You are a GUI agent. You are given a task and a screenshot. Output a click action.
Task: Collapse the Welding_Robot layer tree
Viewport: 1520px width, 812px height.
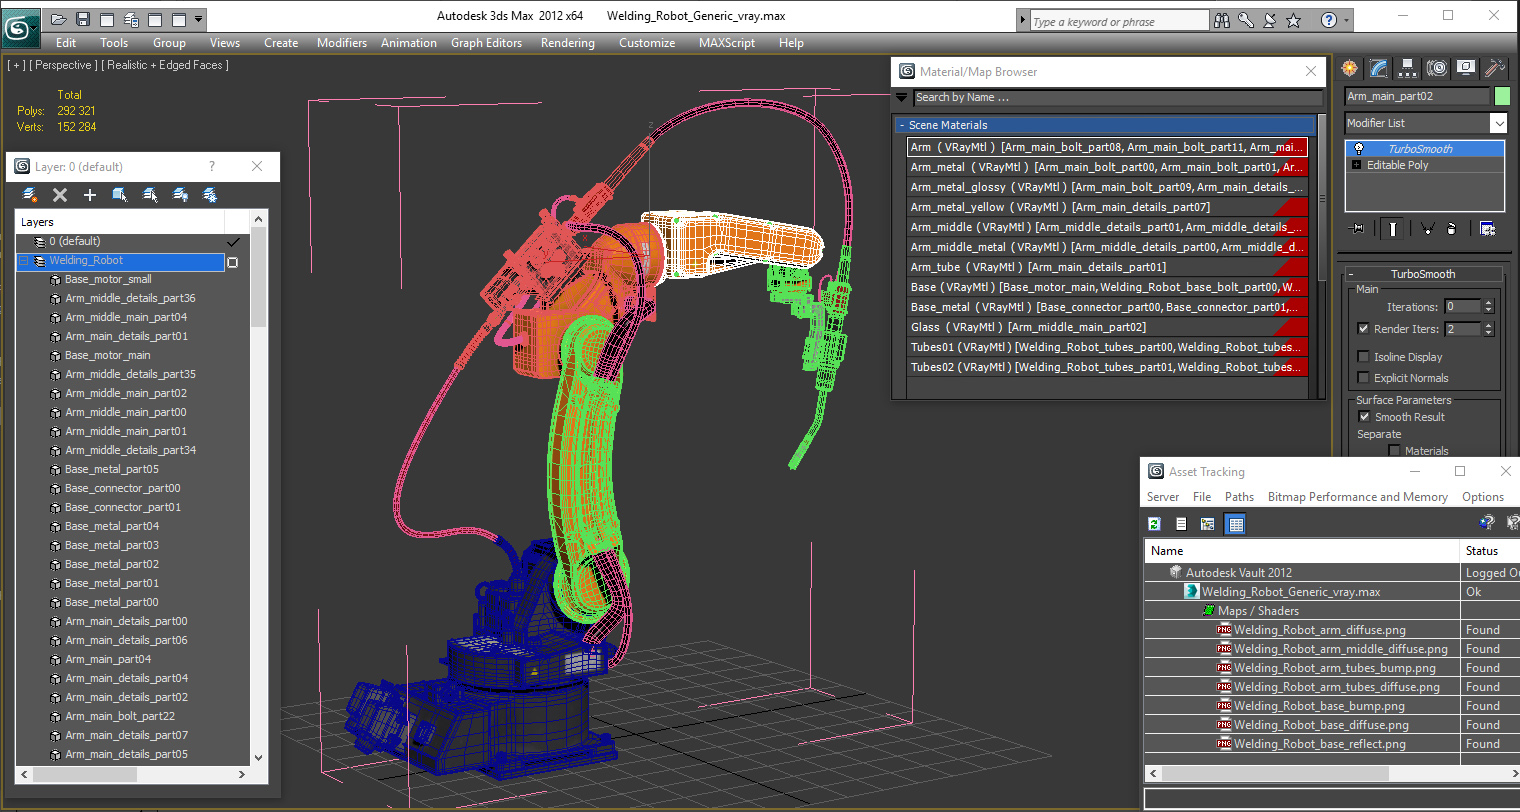24,261
